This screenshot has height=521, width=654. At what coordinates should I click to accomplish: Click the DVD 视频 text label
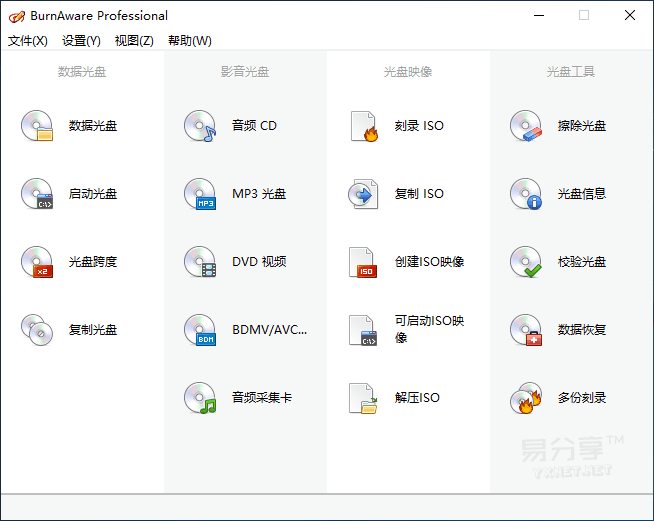click(x=259, y=262)
